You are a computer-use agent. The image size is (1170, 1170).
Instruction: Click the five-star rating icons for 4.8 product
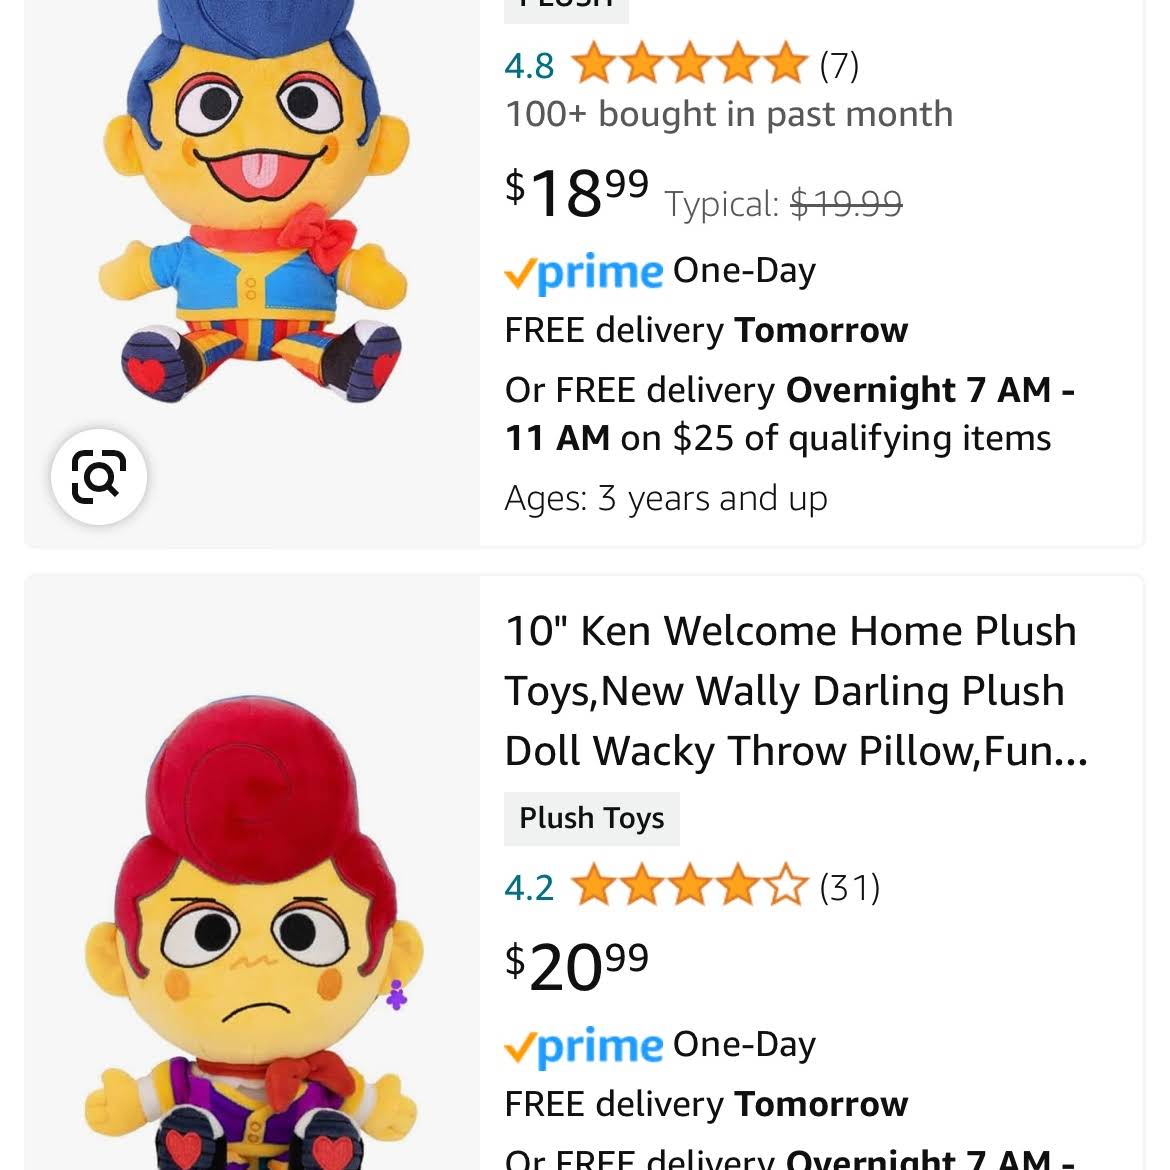689,65
